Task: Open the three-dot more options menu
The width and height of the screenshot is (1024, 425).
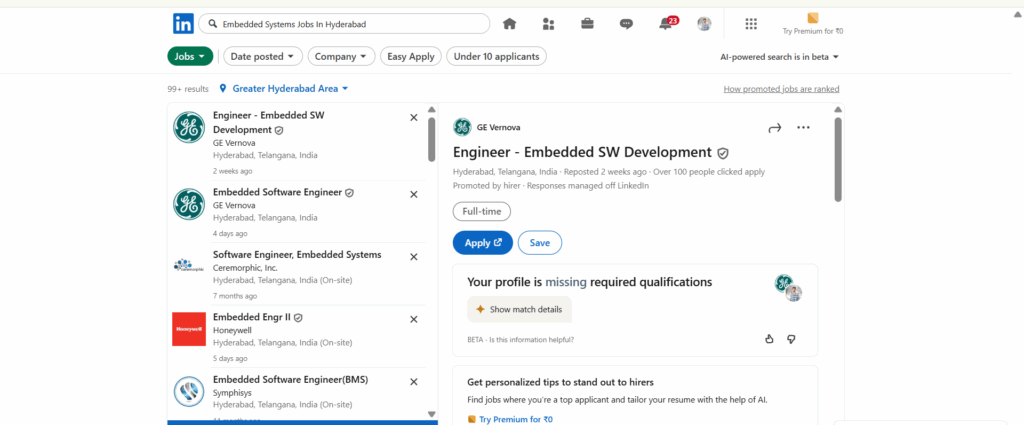Action: (x=803, y=128)
